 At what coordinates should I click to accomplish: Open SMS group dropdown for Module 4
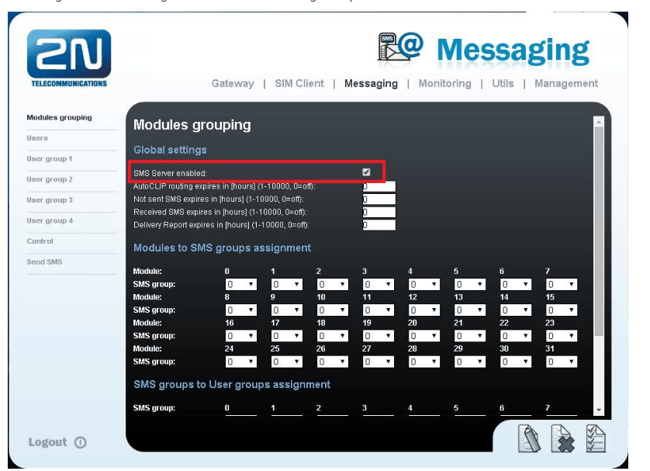coord(424,284)
